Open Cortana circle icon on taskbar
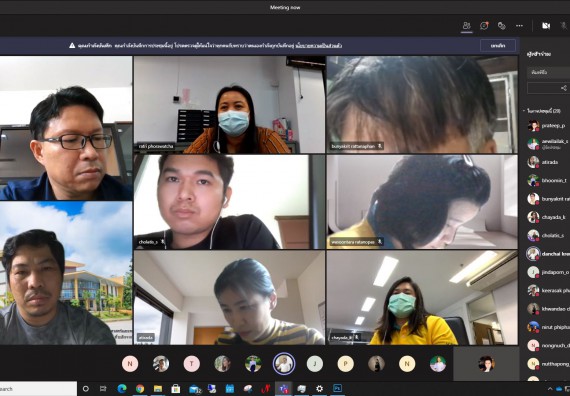The height and width of the screenshot is (396, 570). click(x=85, y=389)
